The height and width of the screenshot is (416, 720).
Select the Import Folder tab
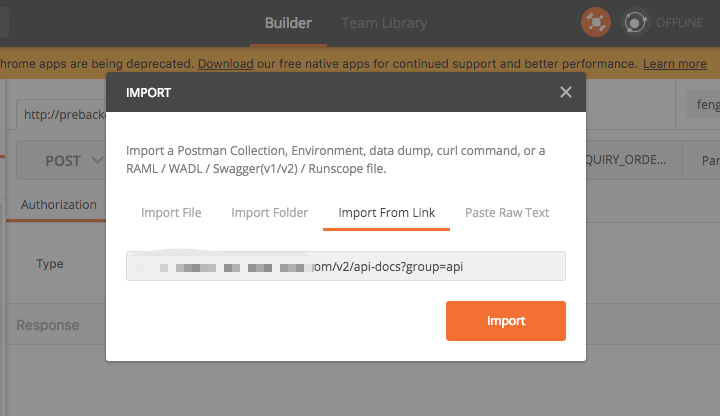pos(270,213)
